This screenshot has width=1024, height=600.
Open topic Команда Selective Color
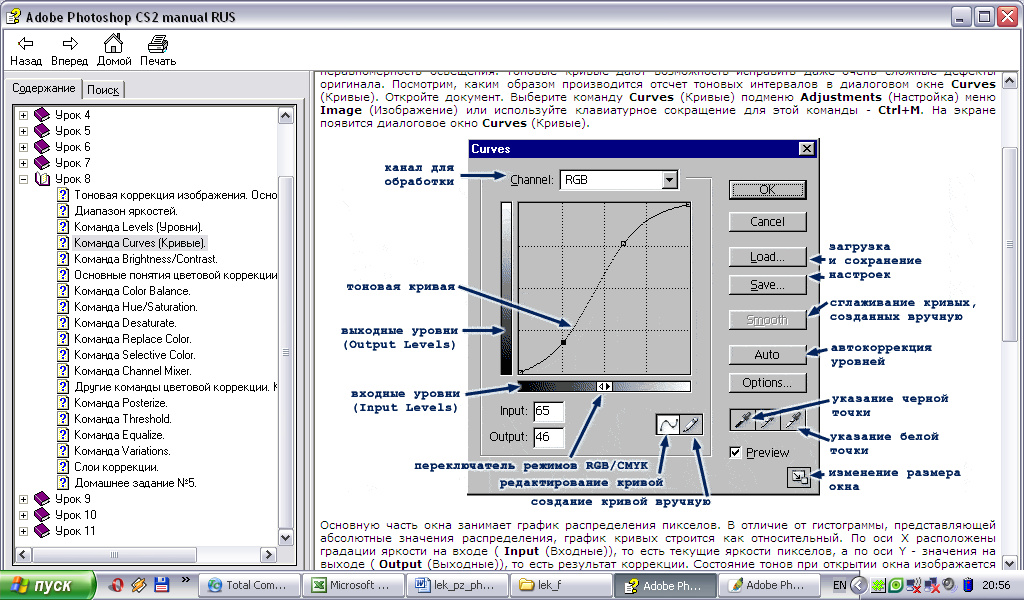135,355
